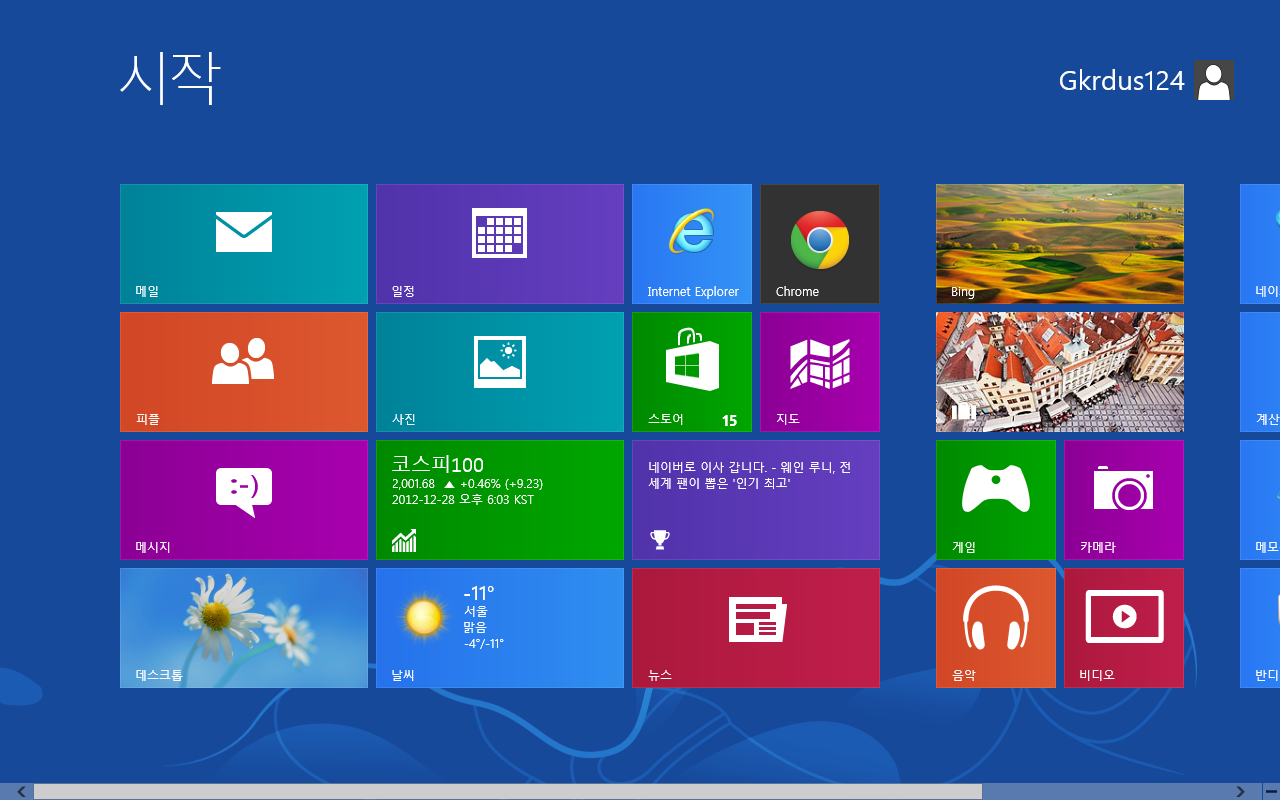The image size is (1280, 800).
Task: Open the People (피플) tile
Action: coord(244,371)
